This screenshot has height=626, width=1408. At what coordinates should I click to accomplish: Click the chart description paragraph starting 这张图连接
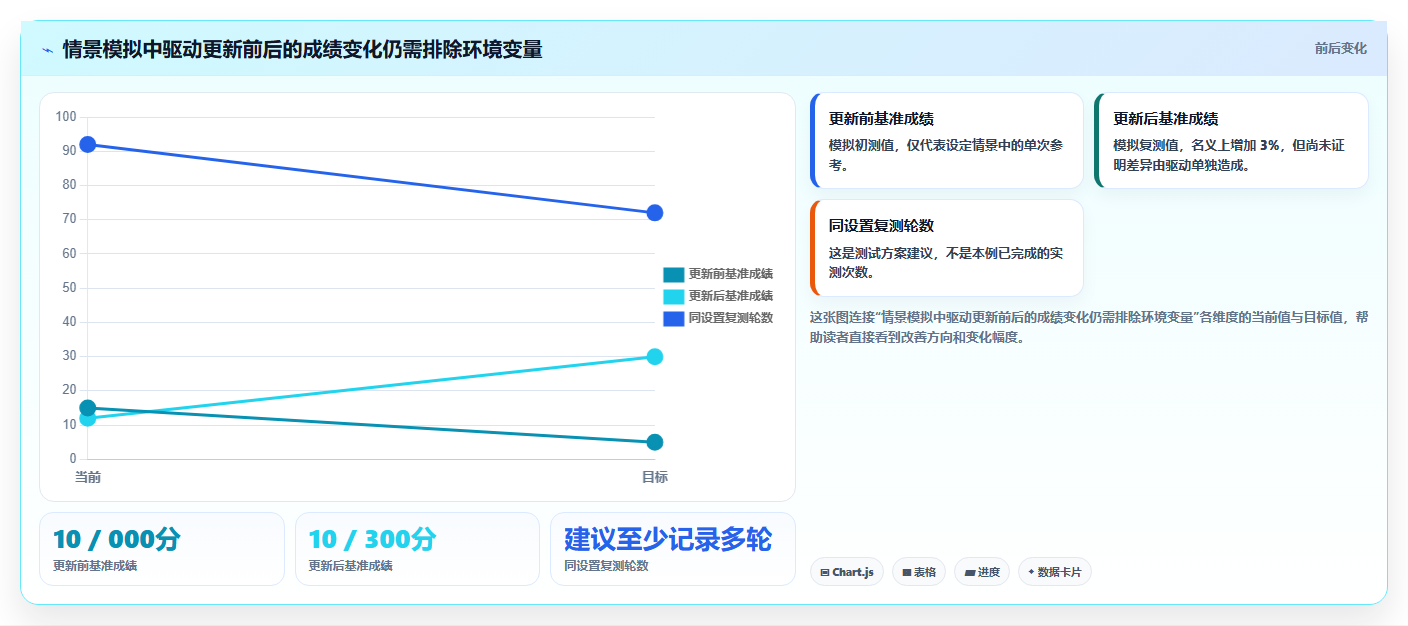point(1089,327)
